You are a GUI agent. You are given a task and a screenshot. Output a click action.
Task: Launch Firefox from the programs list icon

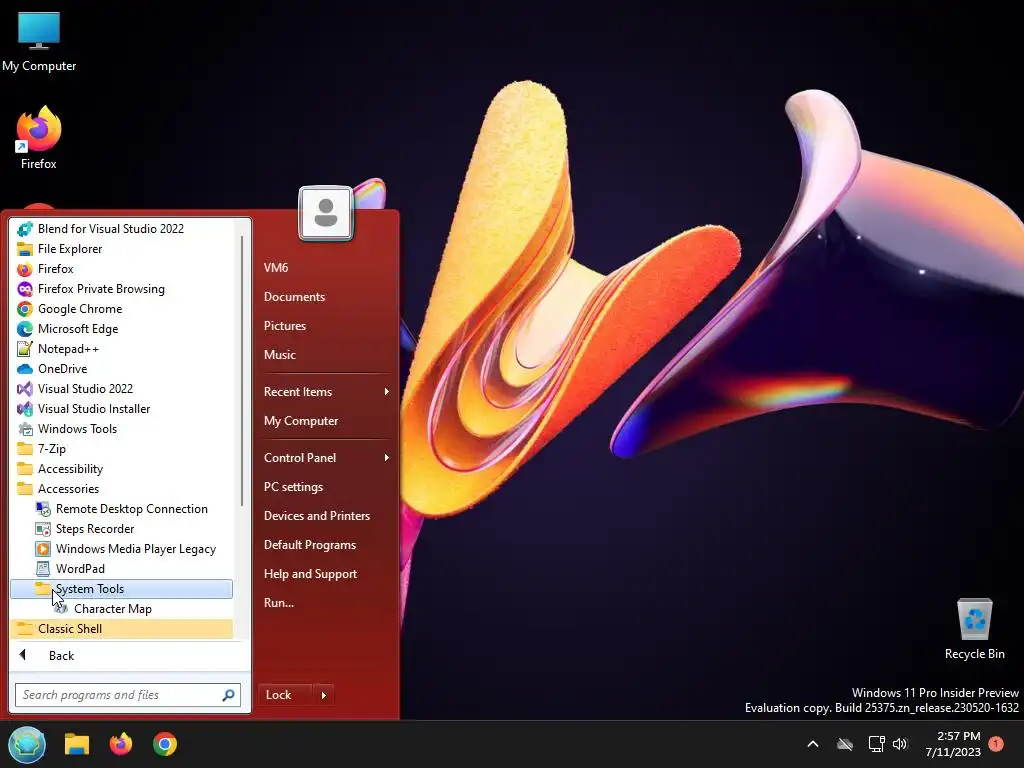pyautogui.click(x=25, y=269)
